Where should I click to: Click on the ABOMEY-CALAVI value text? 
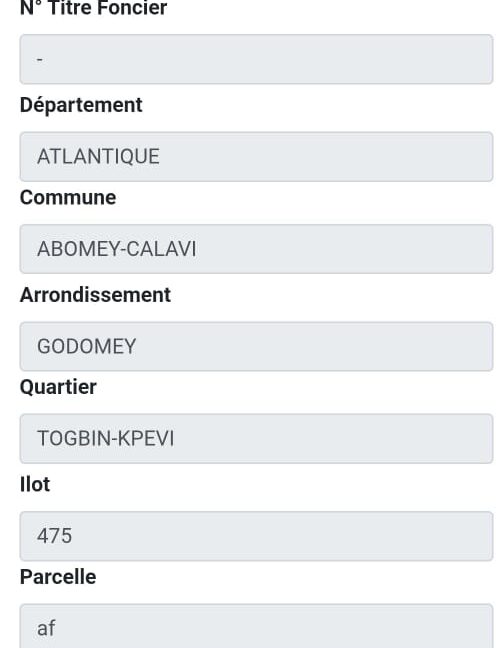(x=117, y=249)
